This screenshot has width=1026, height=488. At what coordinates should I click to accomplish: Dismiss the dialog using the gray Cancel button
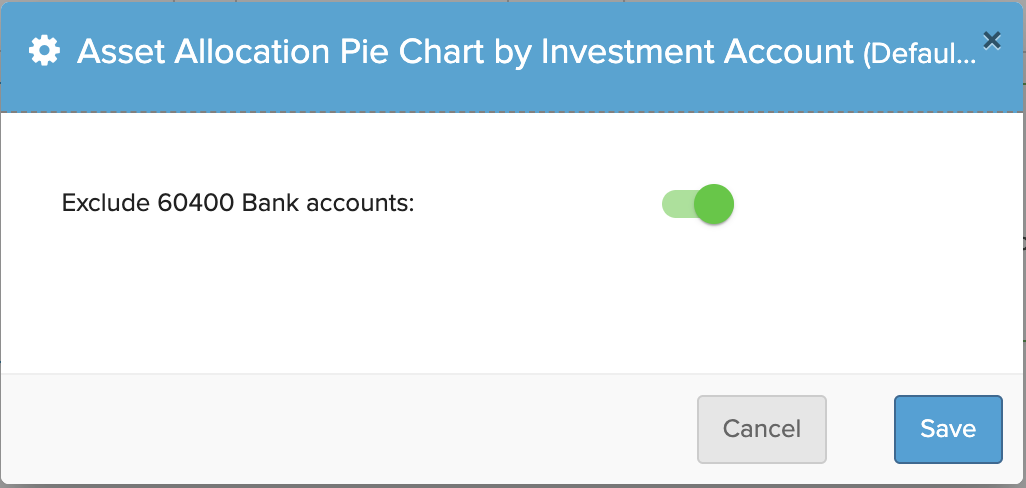762,429
